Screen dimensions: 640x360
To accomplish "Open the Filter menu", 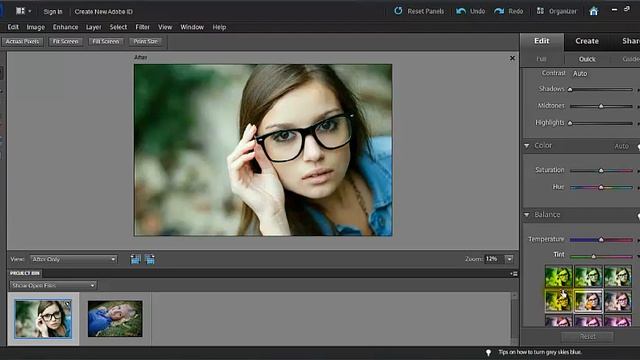I will [142, 27].
